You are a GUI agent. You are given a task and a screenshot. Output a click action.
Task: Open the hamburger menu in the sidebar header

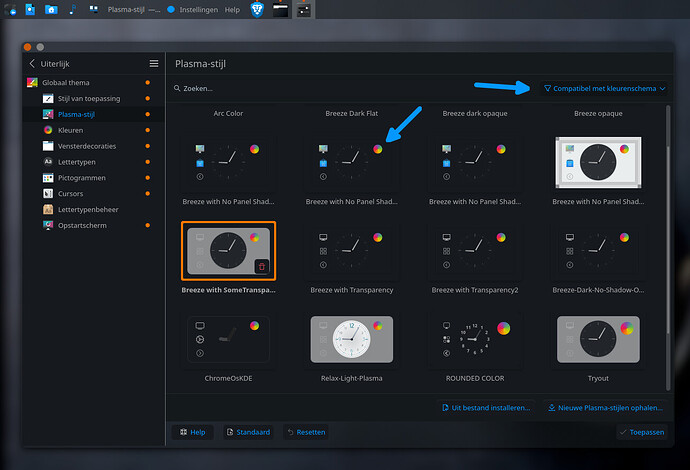(x=154, y=64)
